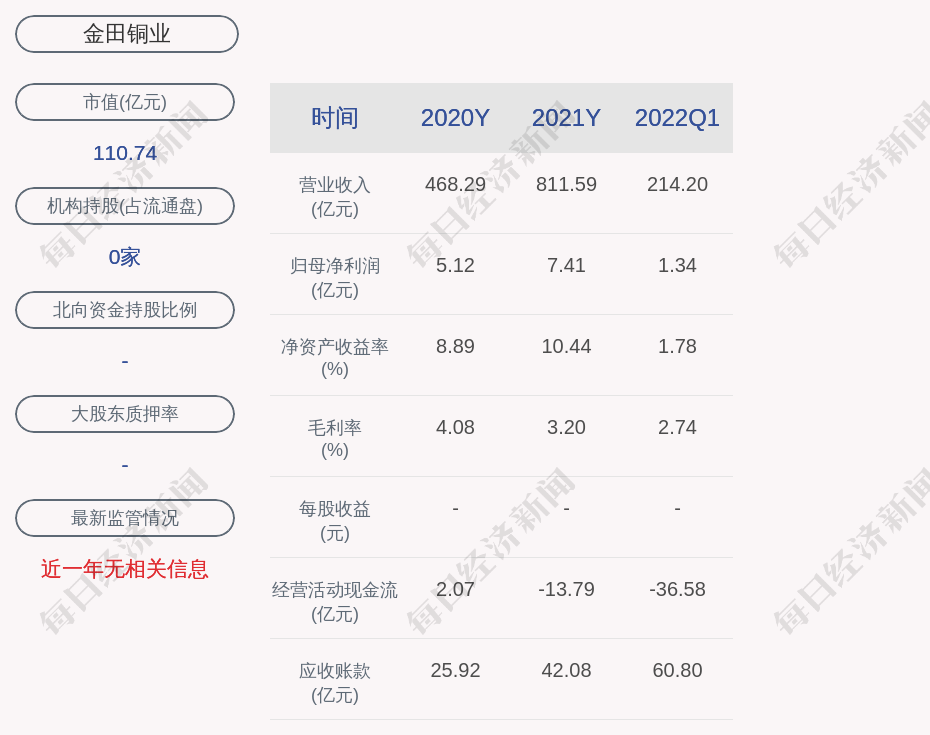Image resolution: width=930 pixels, height=735 pixels.
Task: Select cash flow value 2.07
Action: 456,589
